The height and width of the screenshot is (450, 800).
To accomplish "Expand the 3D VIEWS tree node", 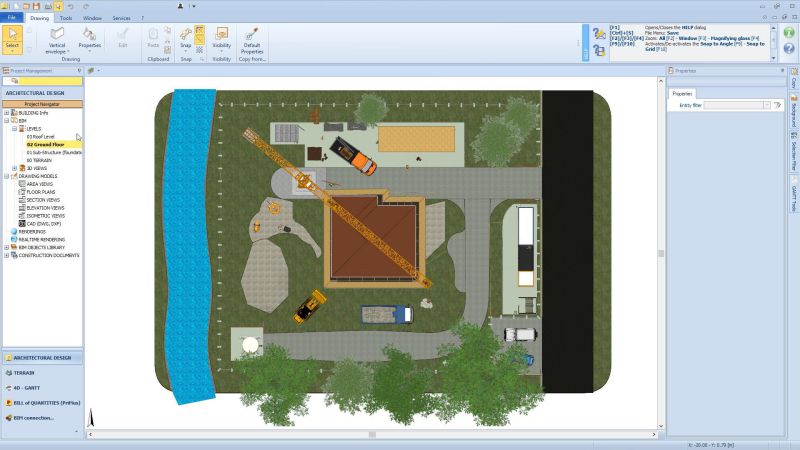I will [14, 168].
